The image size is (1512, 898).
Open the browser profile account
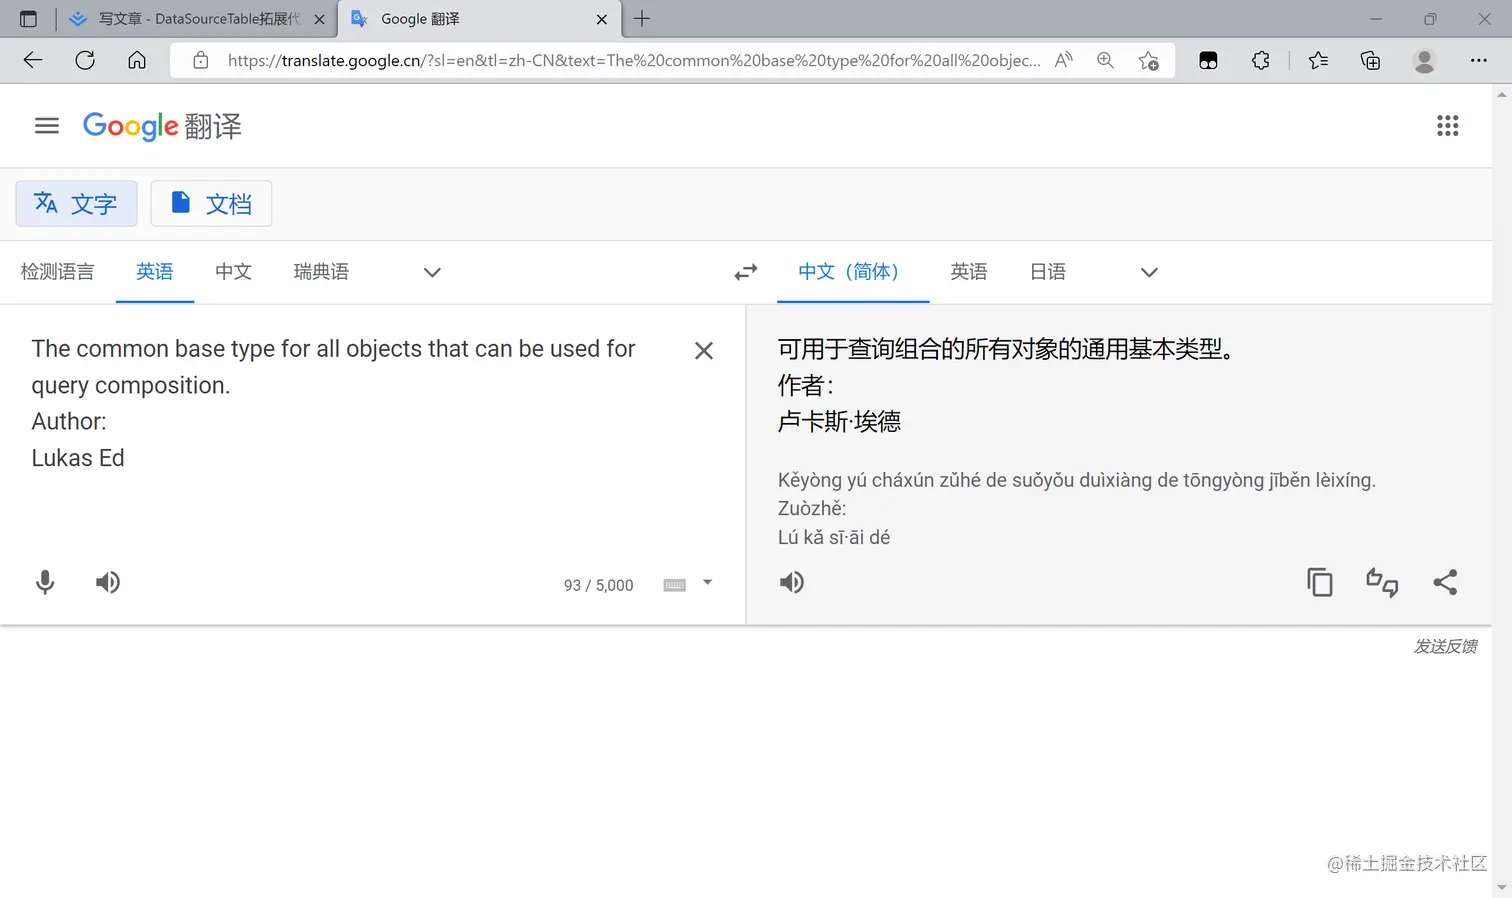[x=1424, y=61]
